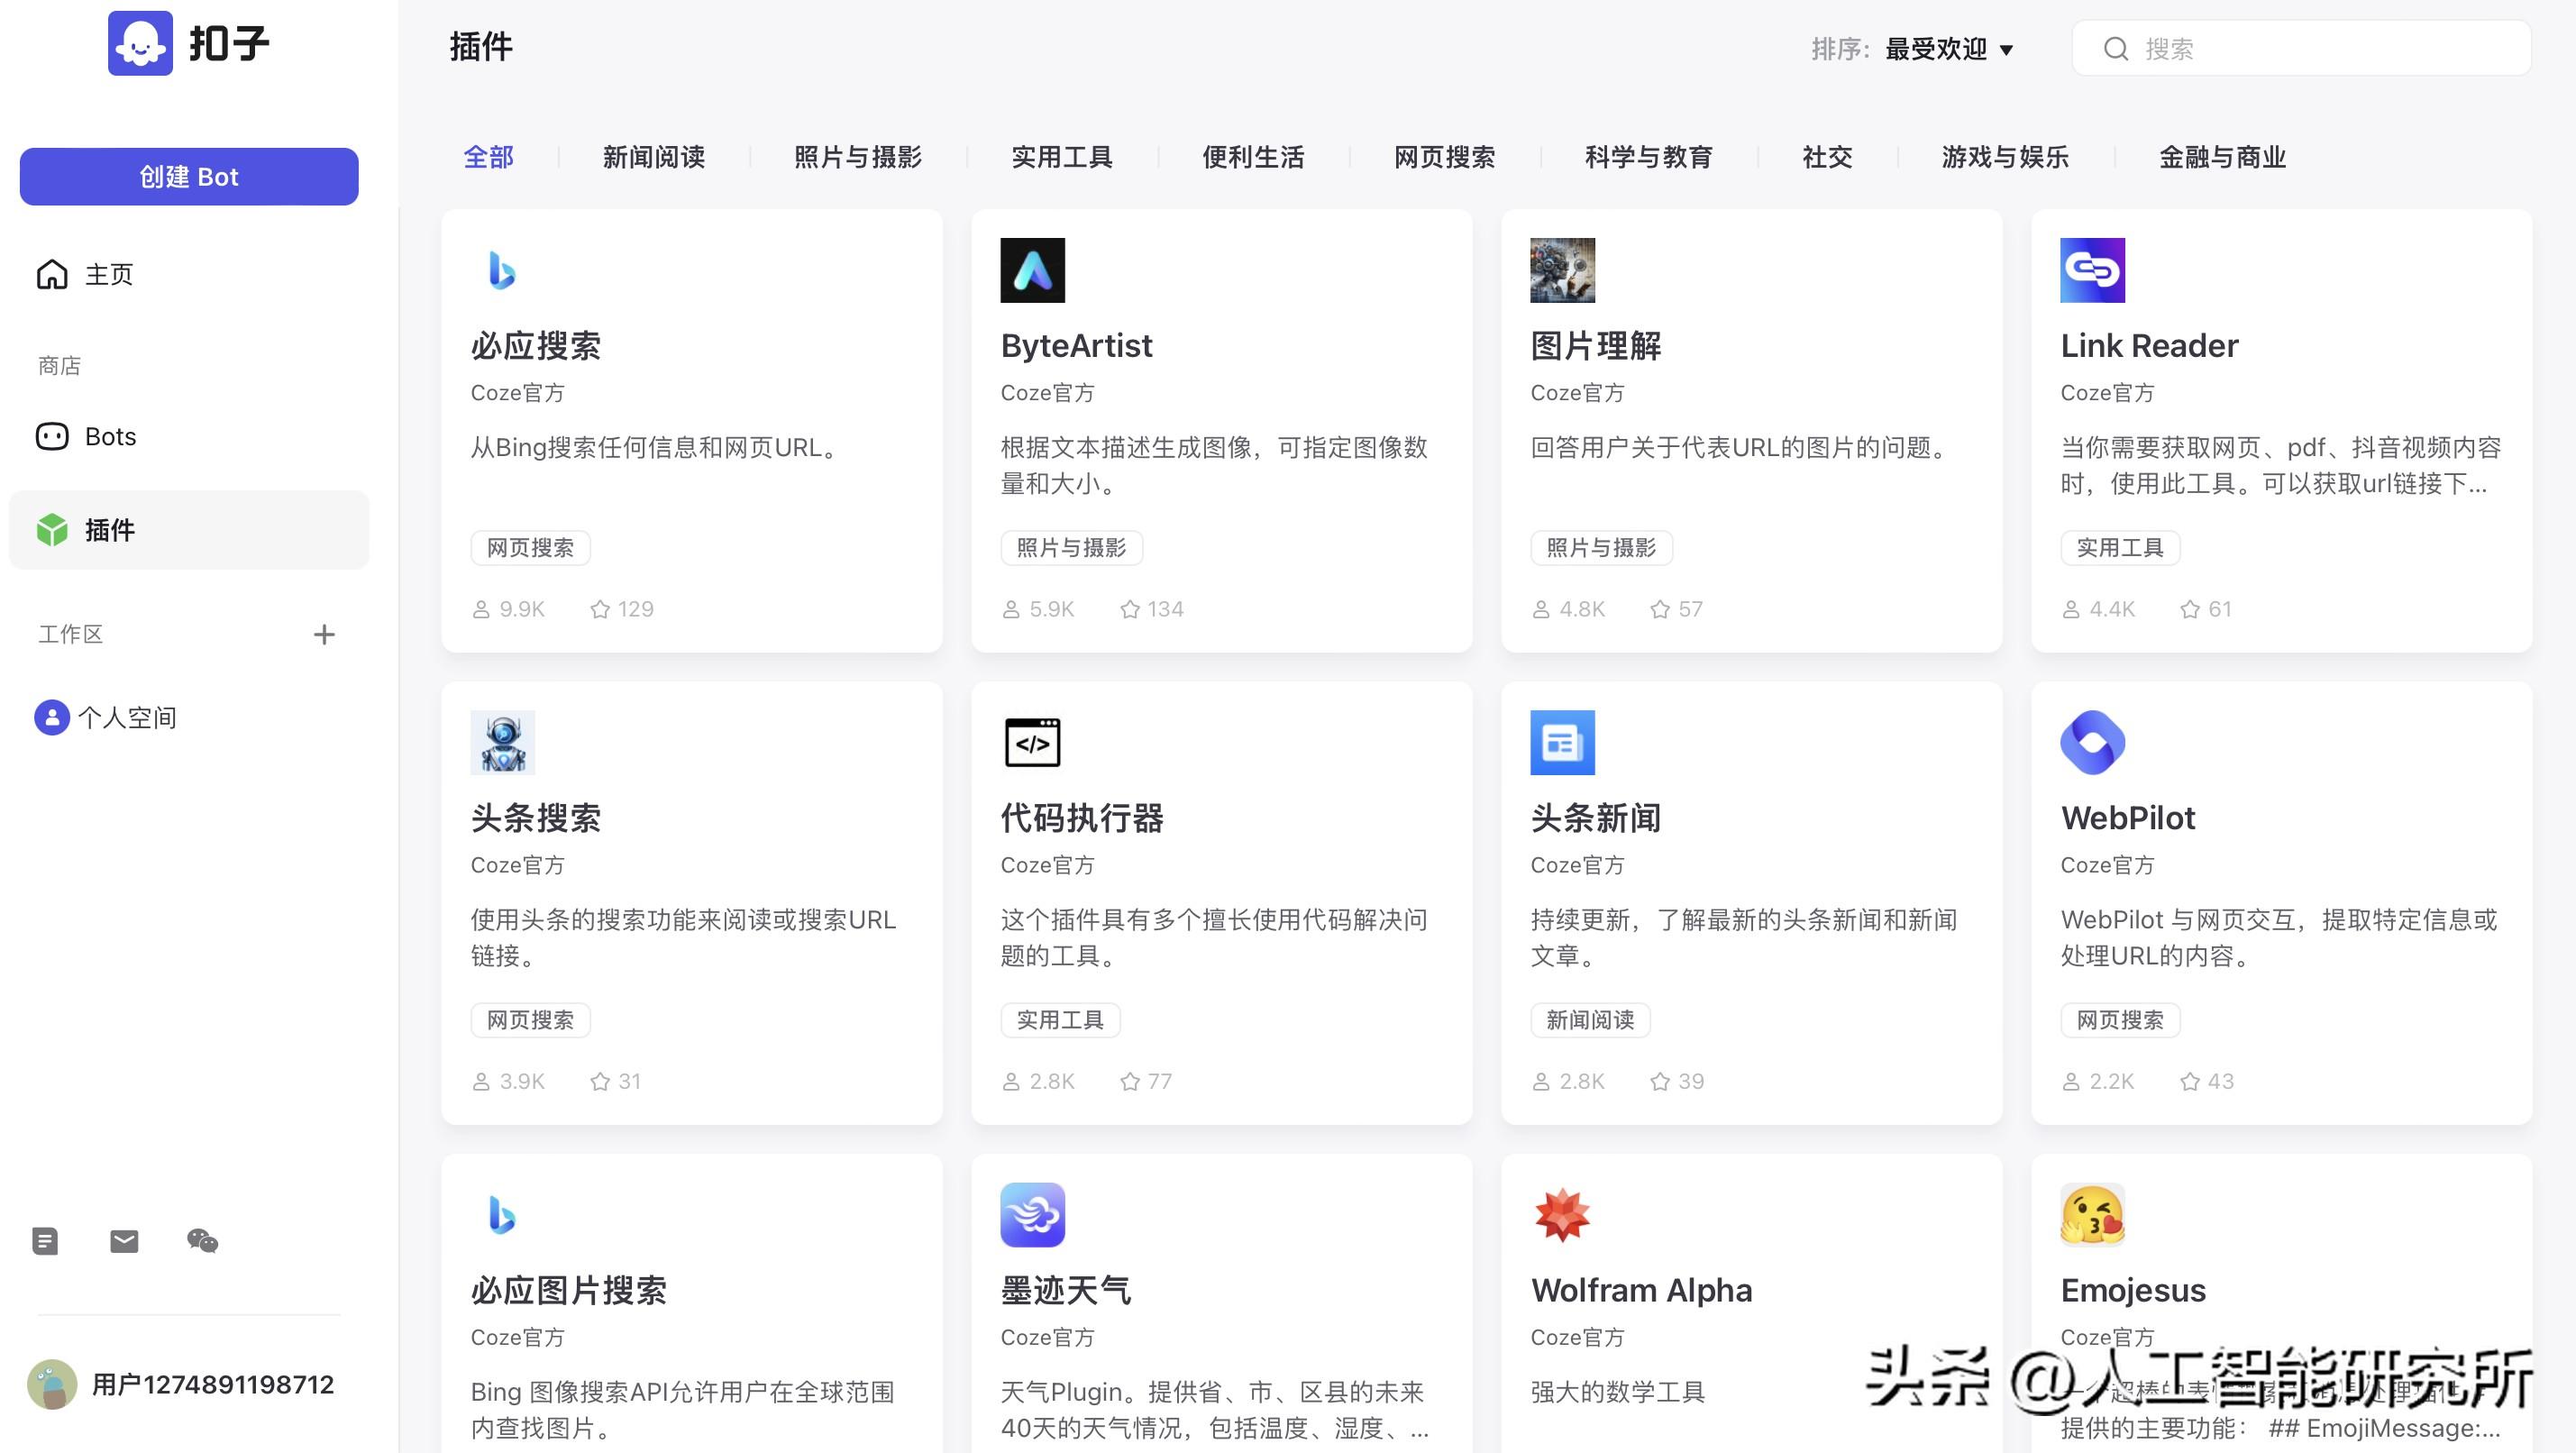This screenshot has height=1453, width=2576.
Task: Open the 墨迹天气 plugin title
Action: [x=1066, y=1290]
